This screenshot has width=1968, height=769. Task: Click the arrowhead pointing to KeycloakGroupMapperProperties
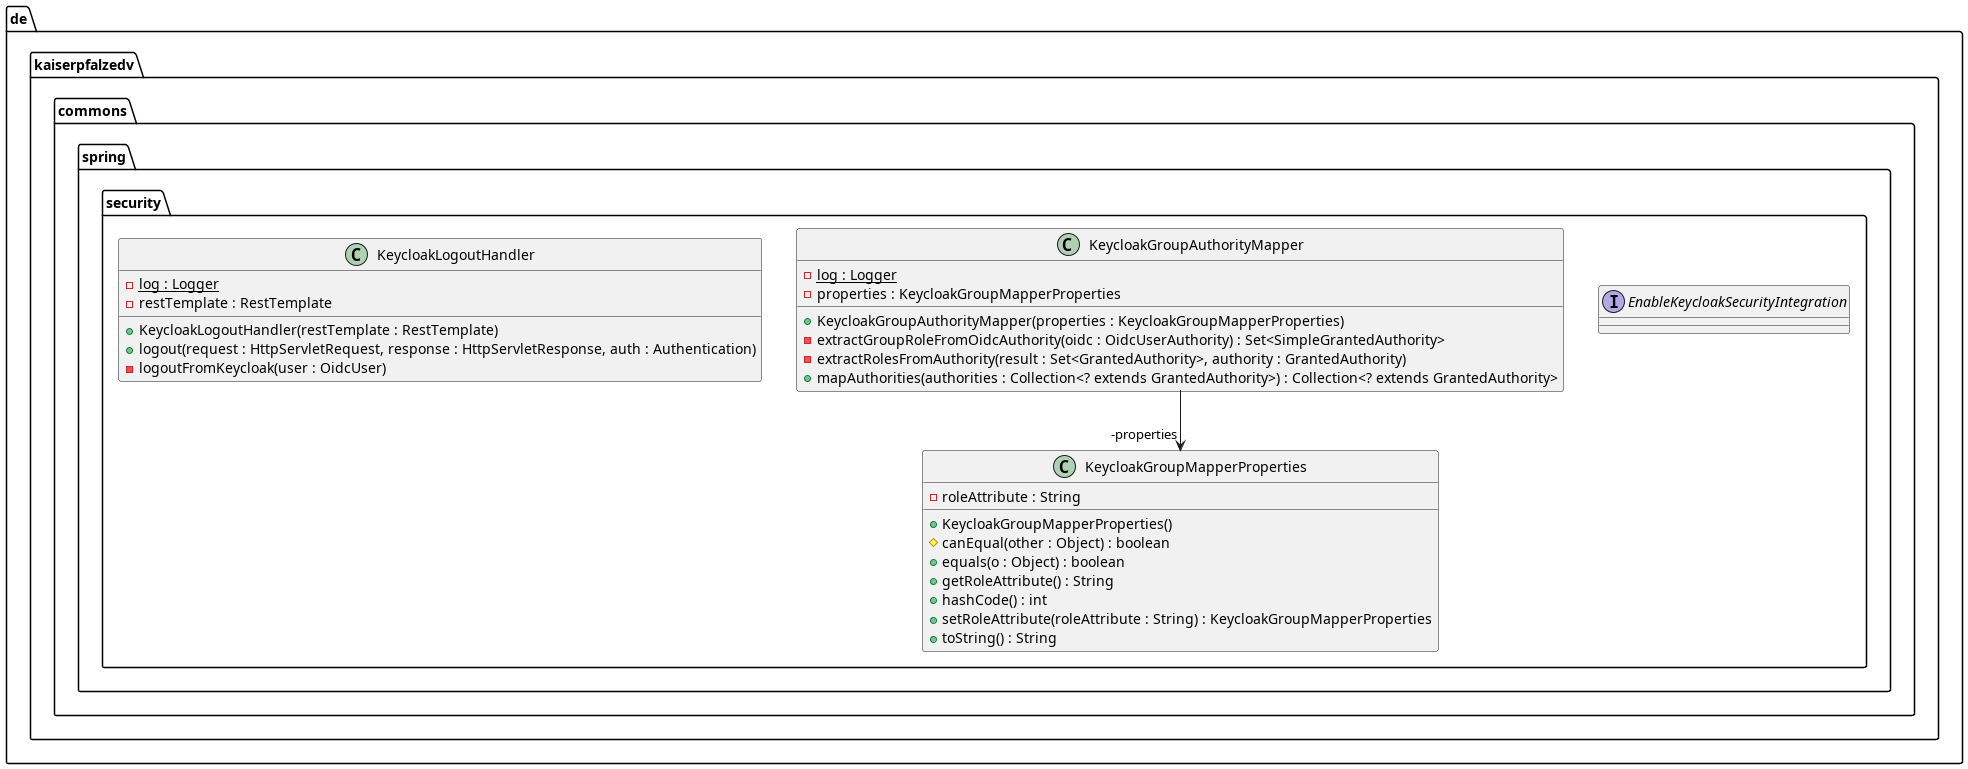[x=1180, y=444]
